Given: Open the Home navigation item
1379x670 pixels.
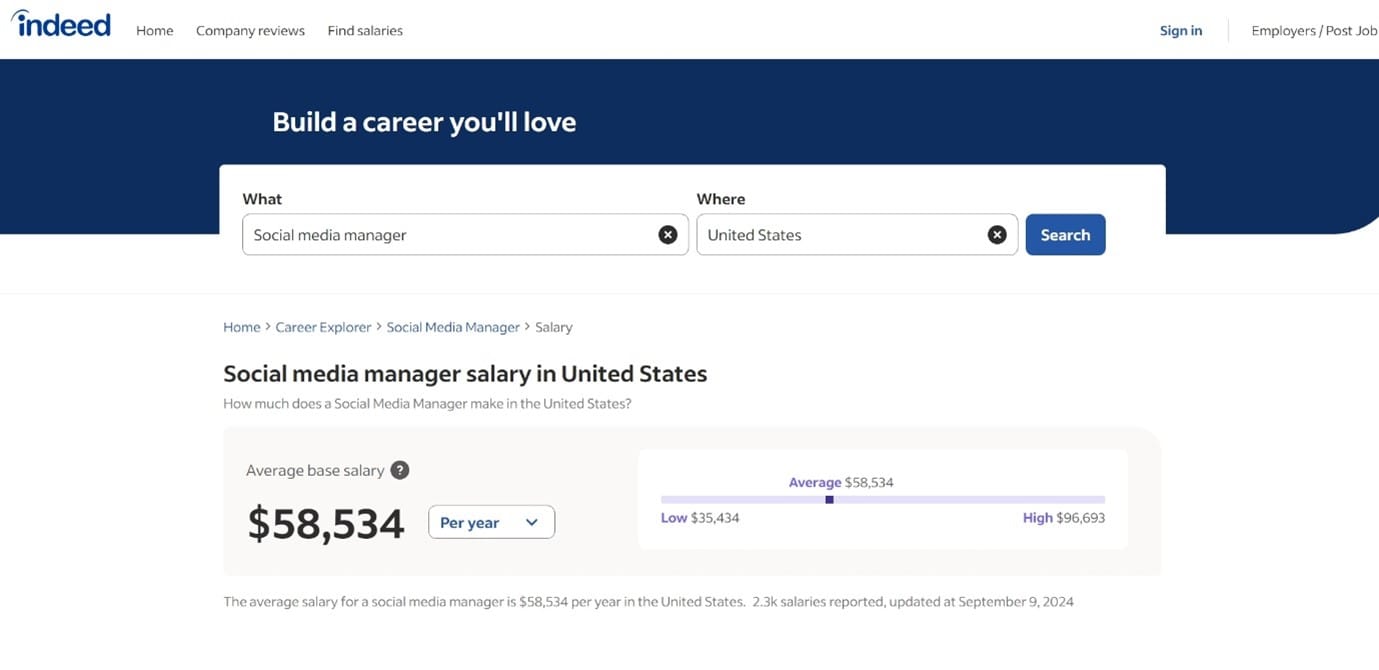Looking at the screenshot, I should 155,31.
